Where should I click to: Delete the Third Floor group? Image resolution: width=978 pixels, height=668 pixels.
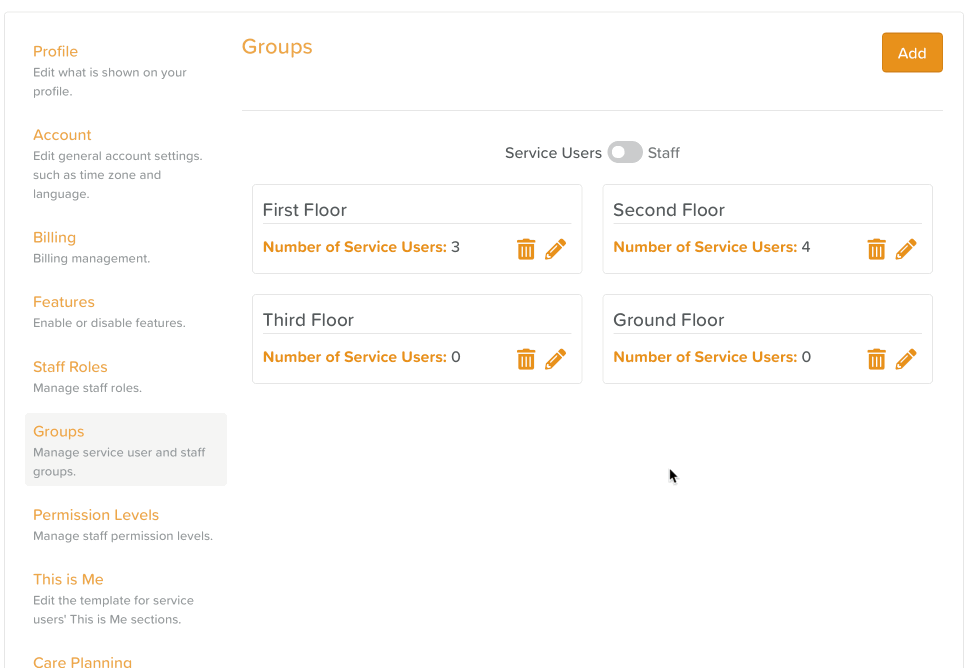[526, 359]
